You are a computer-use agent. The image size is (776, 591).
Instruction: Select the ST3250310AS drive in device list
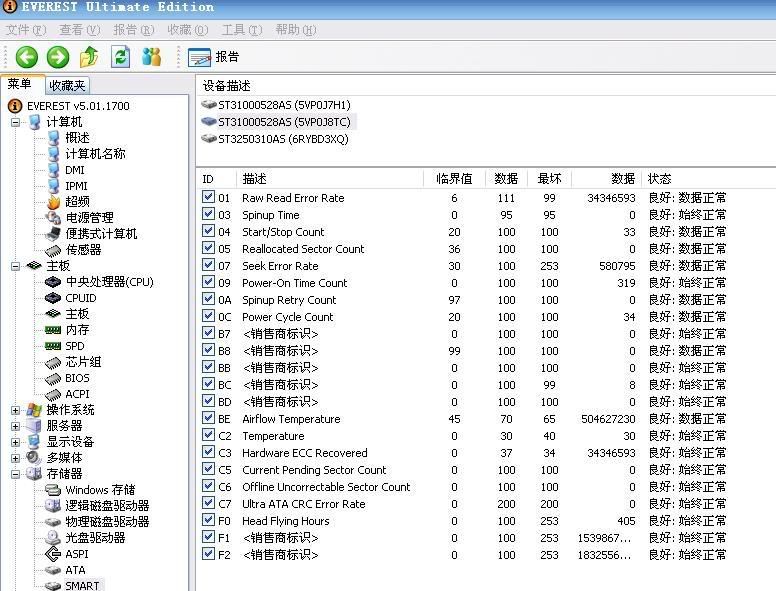pos(283,139)
